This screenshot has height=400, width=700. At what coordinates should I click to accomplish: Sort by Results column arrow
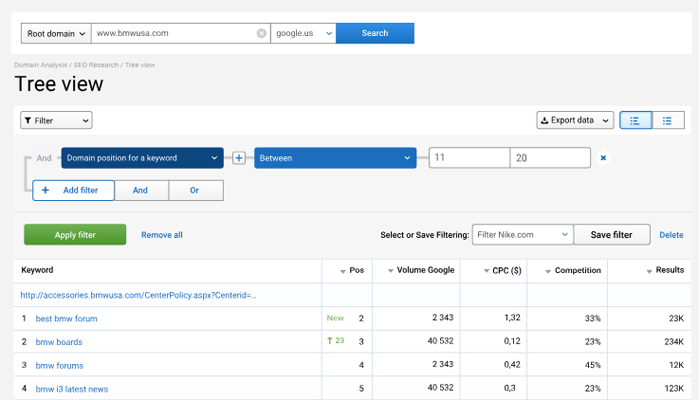click(x=649, y=271)
